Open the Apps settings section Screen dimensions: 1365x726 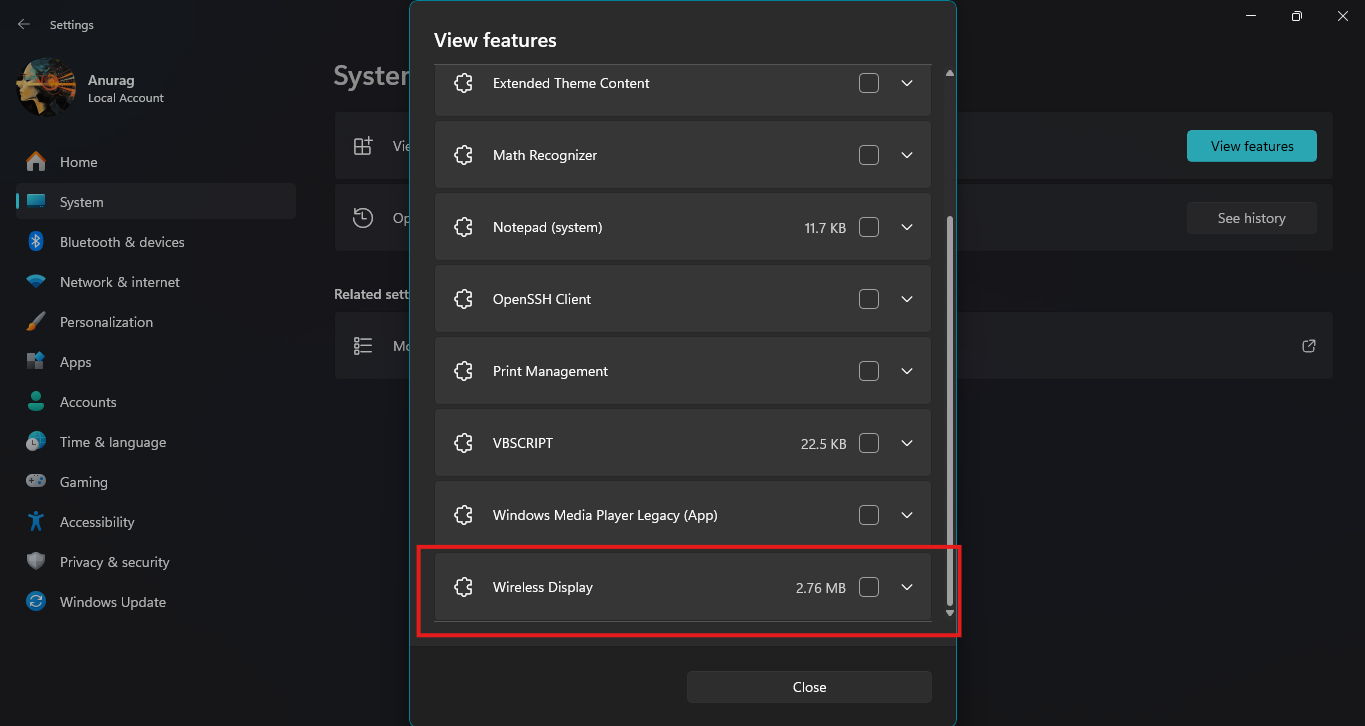[75, 362]
